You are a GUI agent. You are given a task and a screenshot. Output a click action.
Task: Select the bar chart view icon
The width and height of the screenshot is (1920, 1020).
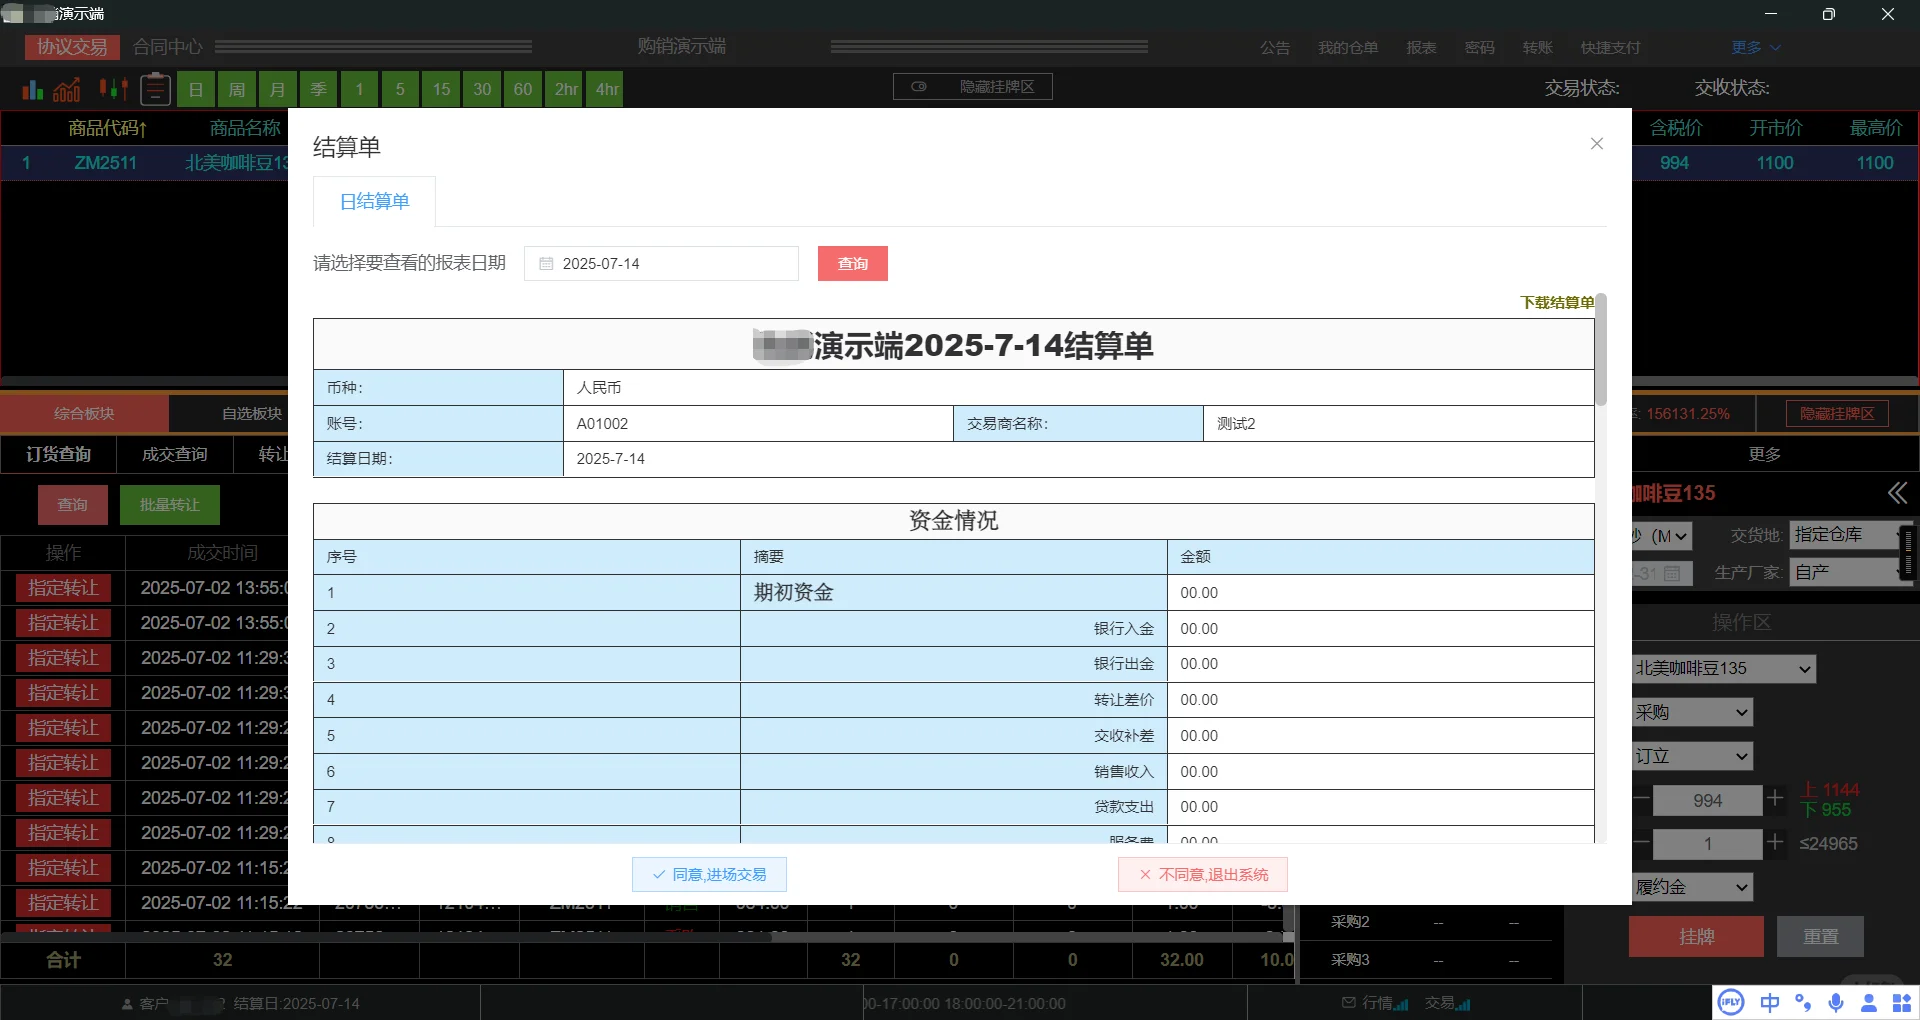[33, 89]
